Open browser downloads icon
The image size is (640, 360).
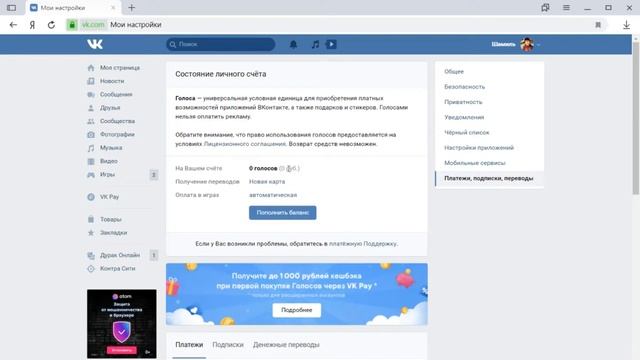point(627,25)
